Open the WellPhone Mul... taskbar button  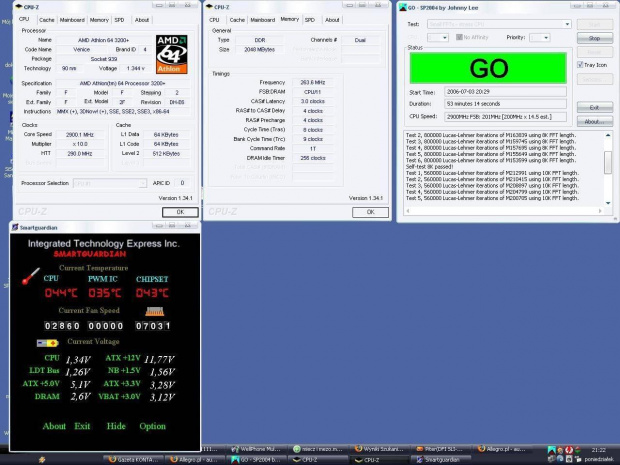258,449
